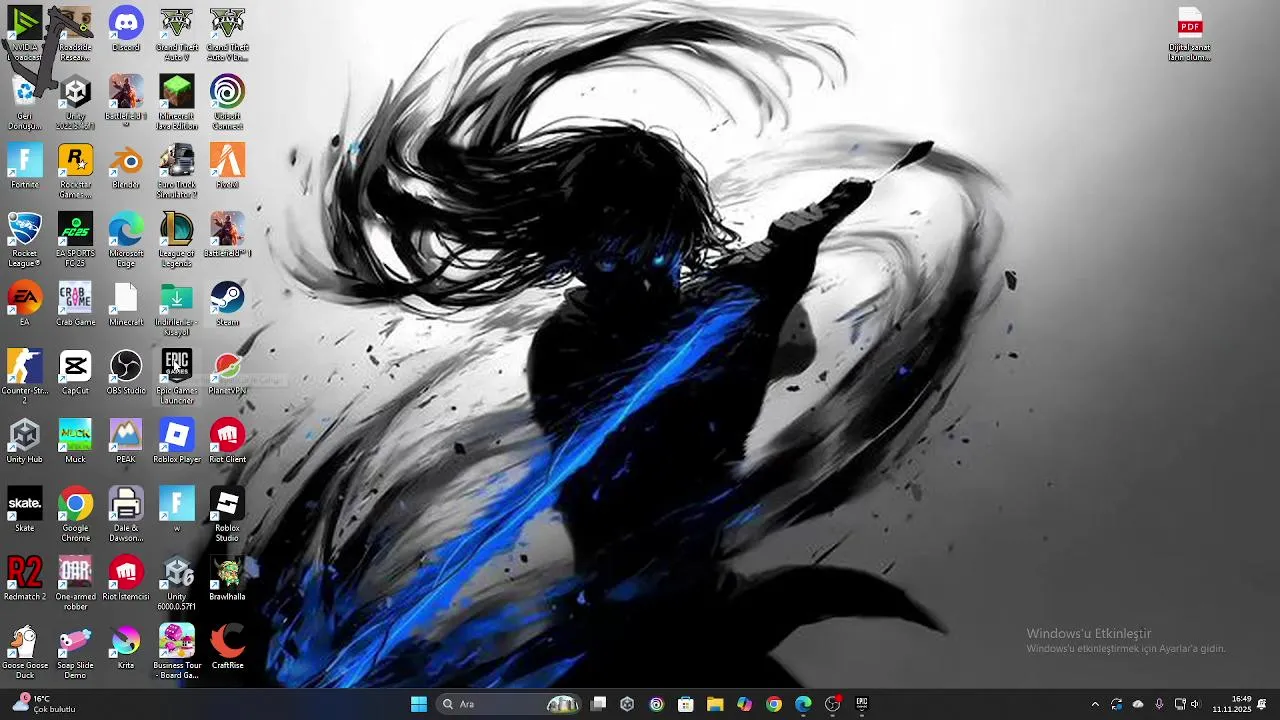The image size is (1280, 720).
Task: Open the Windows Start menu
Action: tap(419, 704)
